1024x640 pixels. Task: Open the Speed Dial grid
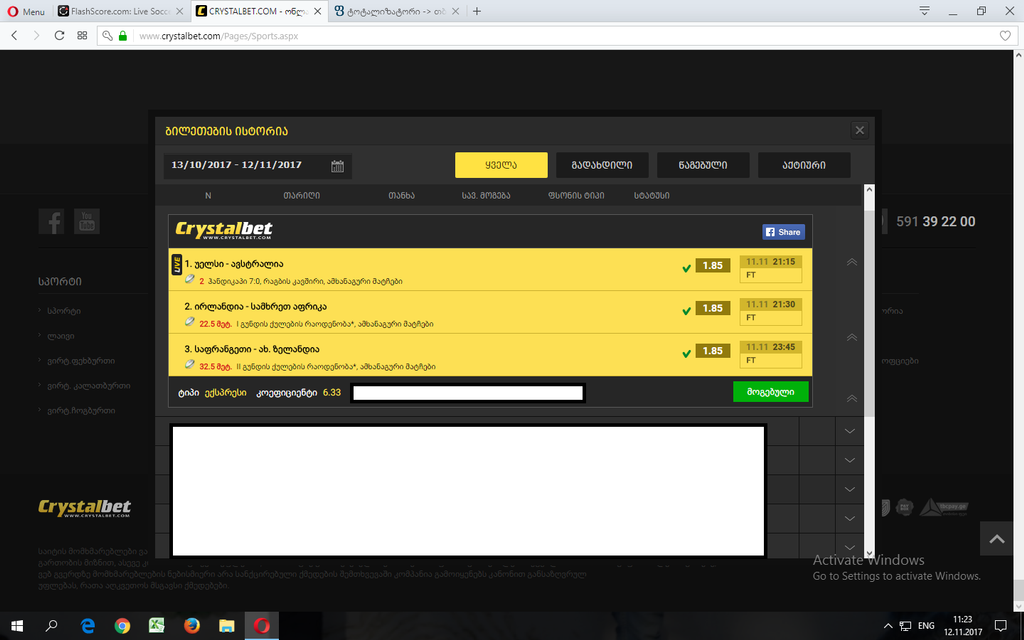click(x=82, y=35)
